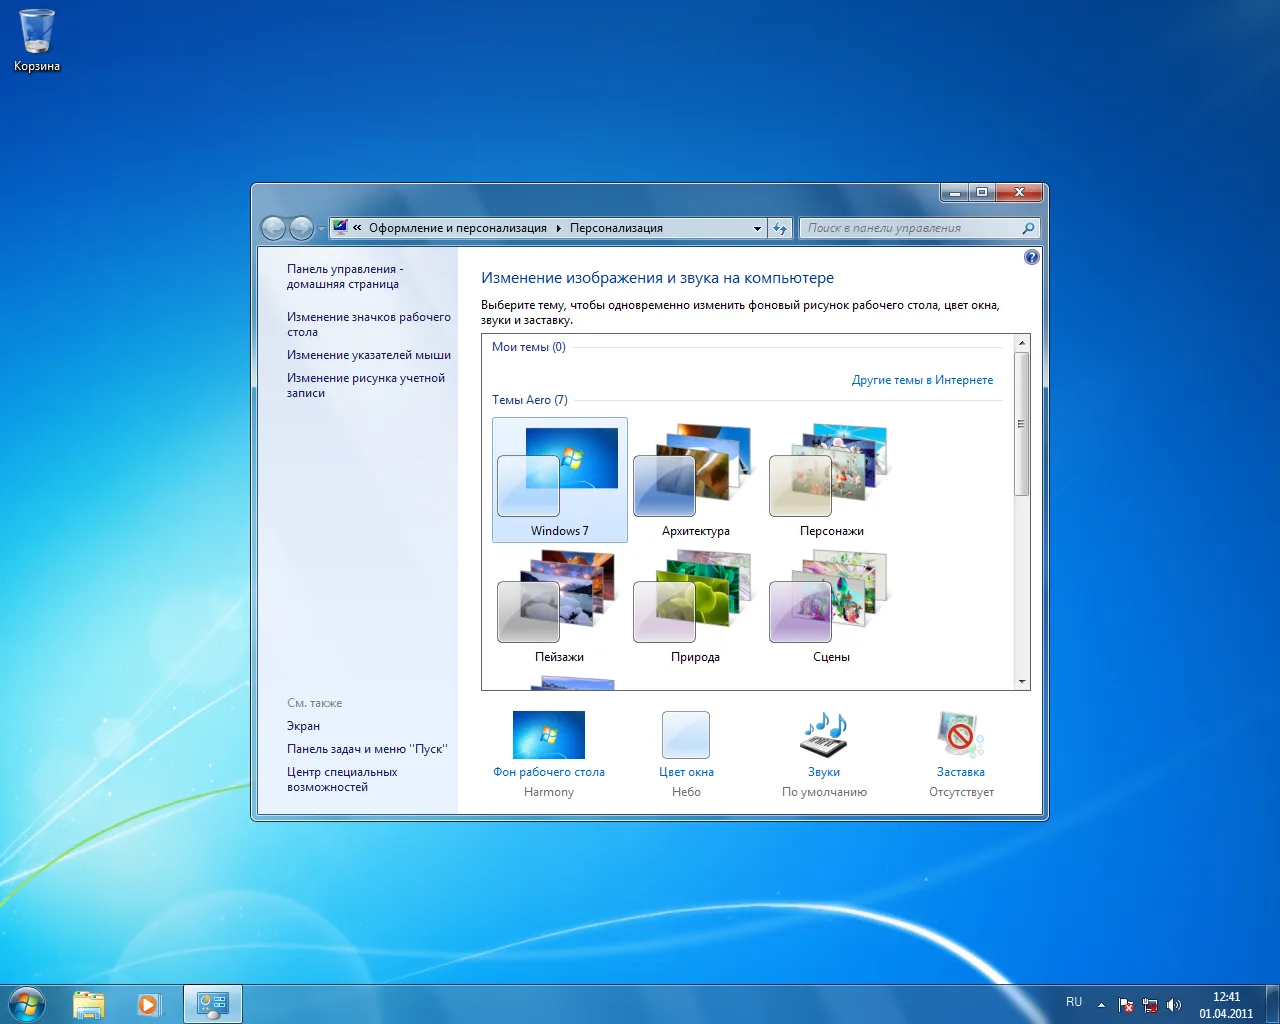Expand the arrow after Оформление и персонализация
Screen dimensions: 1280x1024
tap(558, 228)
